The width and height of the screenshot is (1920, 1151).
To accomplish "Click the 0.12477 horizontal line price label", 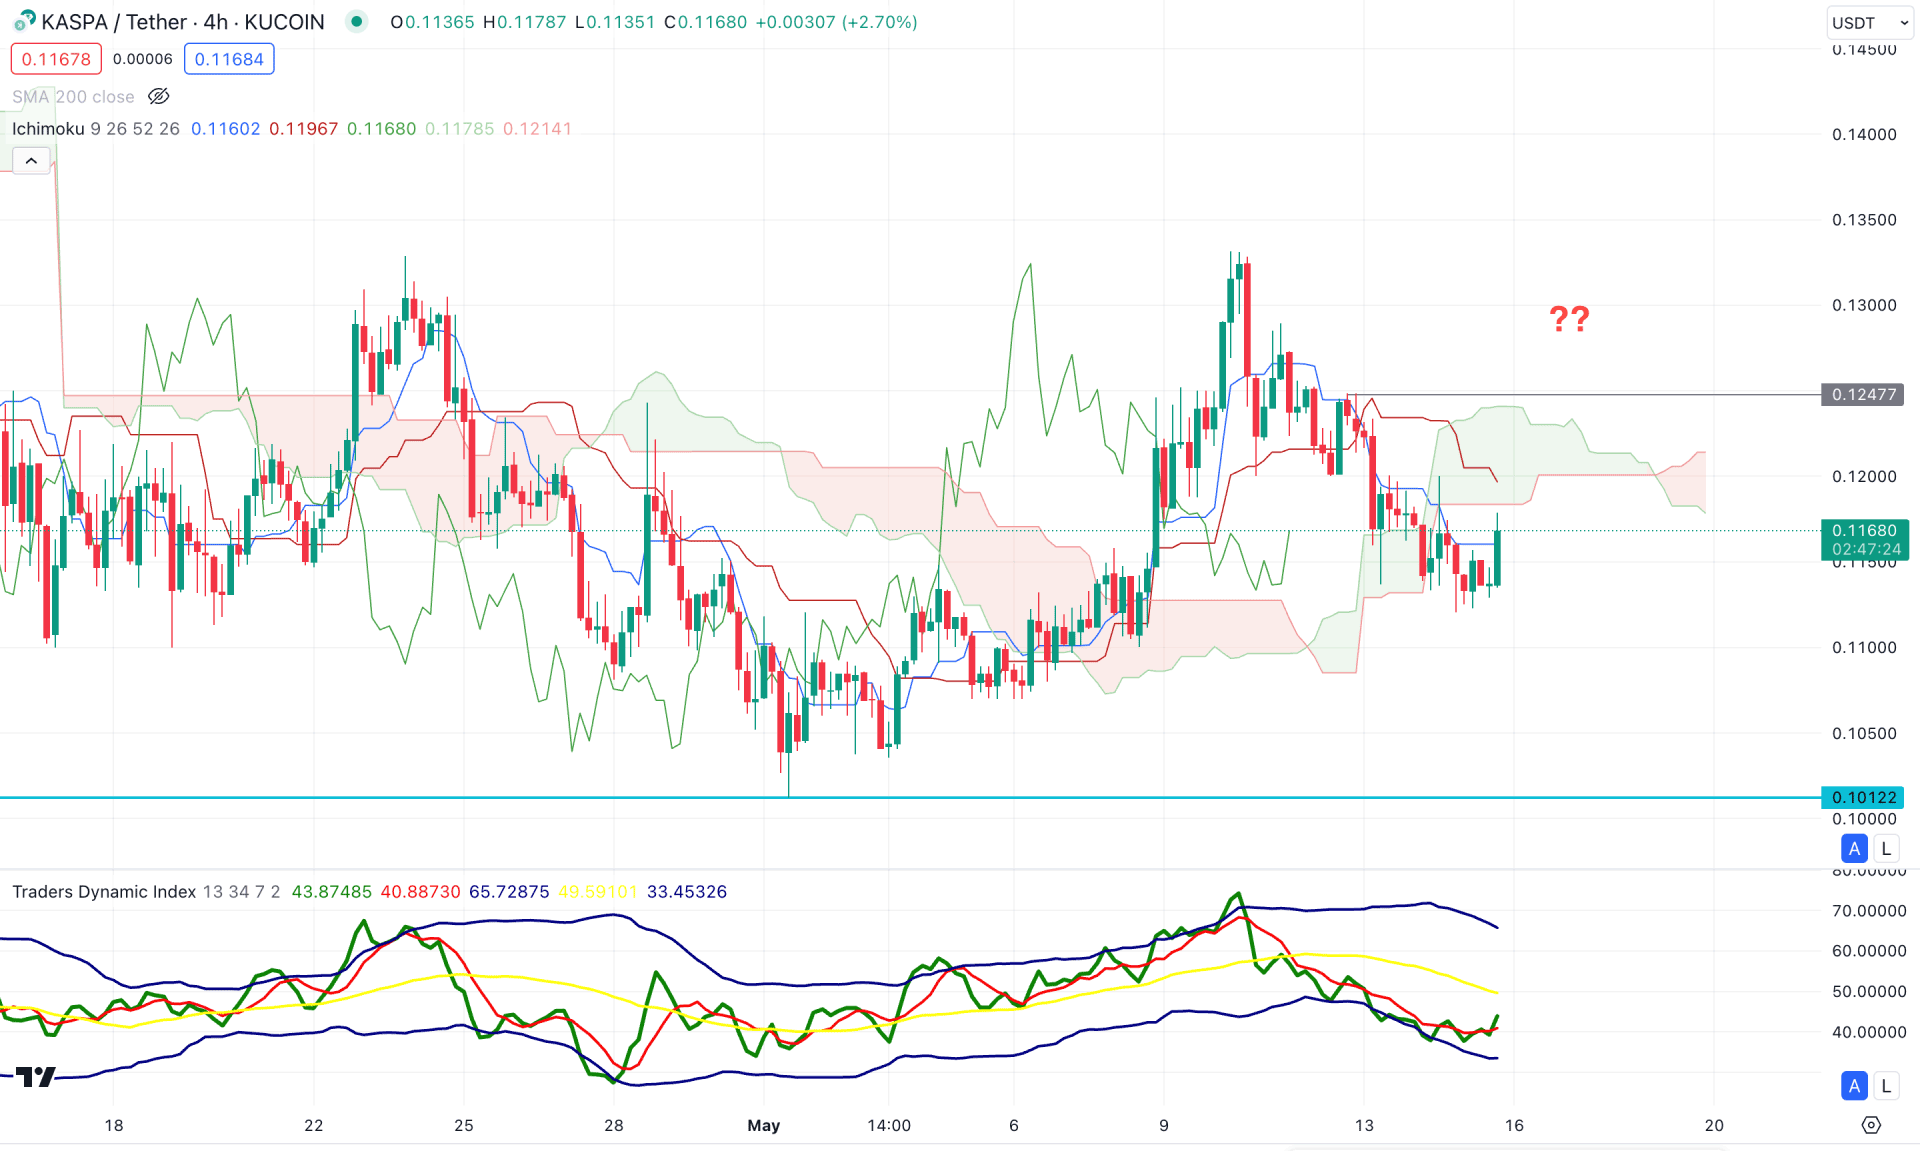I will tap(1863, 395).
